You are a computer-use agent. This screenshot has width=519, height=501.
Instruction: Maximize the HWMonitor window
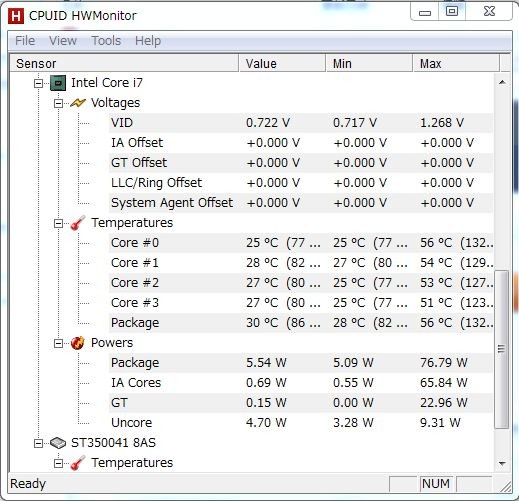point(452,12)
